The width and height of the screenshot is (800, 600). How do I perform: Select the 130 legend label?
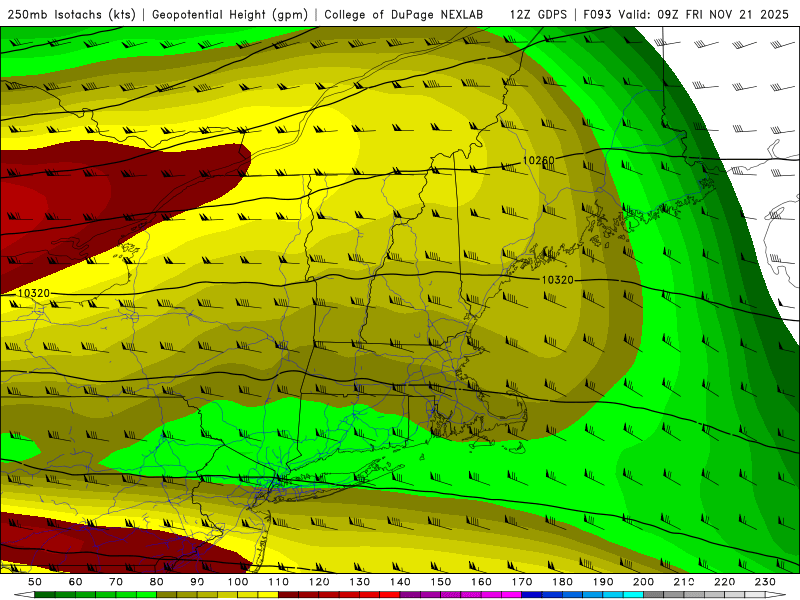[x=360, y=582]
